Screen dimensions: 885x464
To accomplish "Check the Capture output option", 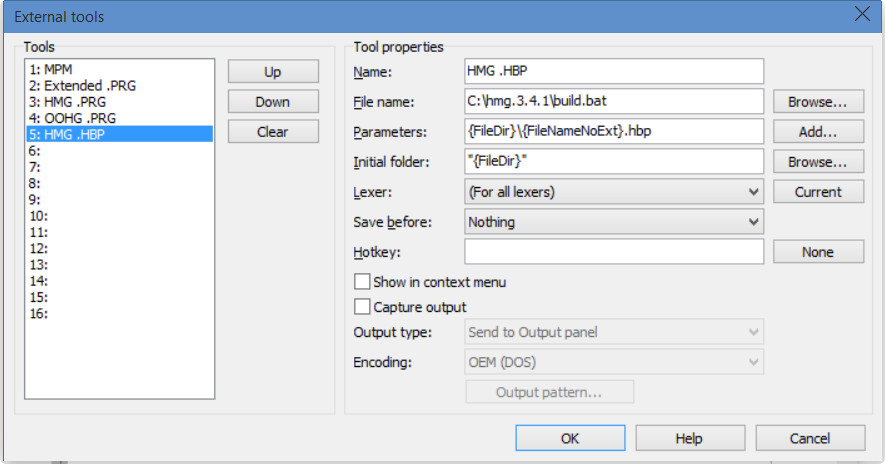I will pyautogui.click(x=363, y=307).
